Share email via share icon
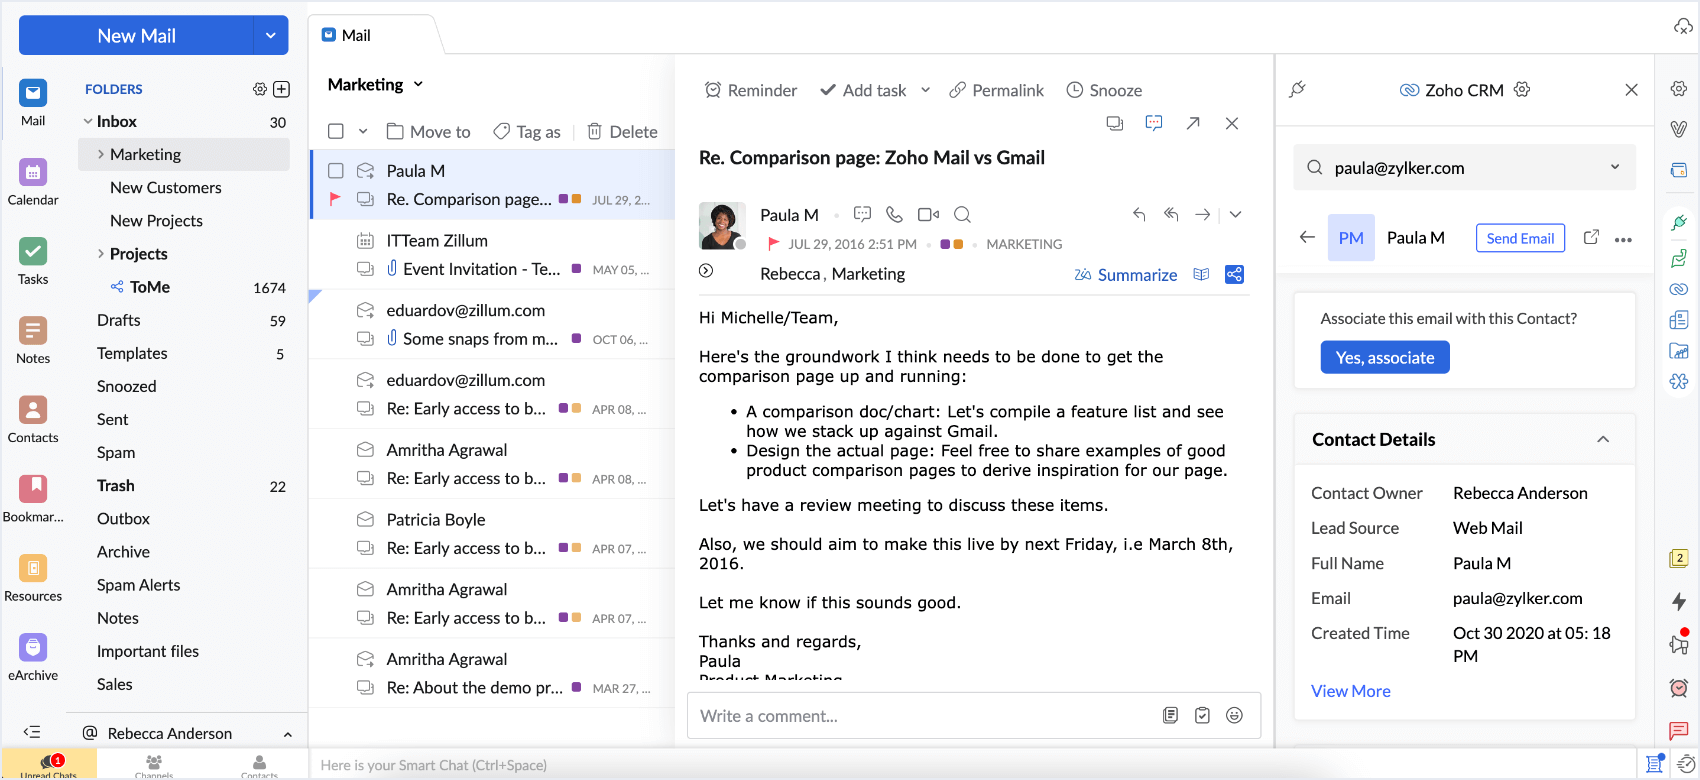 click(1235, 274)
